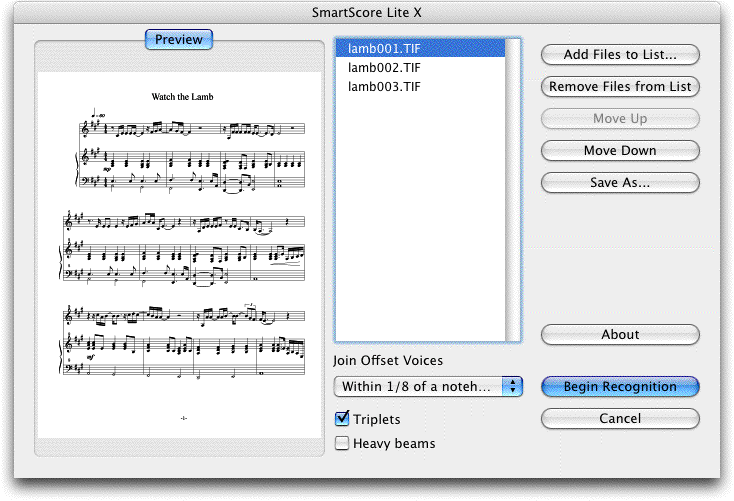Screen dimensions: 734x501
Task: Click the Save As button
Action: 620,183
